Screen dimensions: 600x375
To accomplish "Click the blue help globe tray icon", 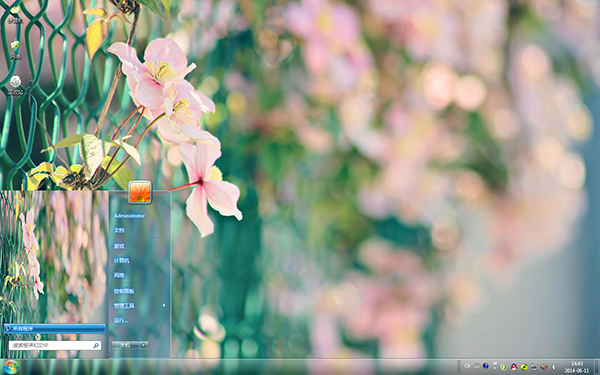I will click(486, 366).
